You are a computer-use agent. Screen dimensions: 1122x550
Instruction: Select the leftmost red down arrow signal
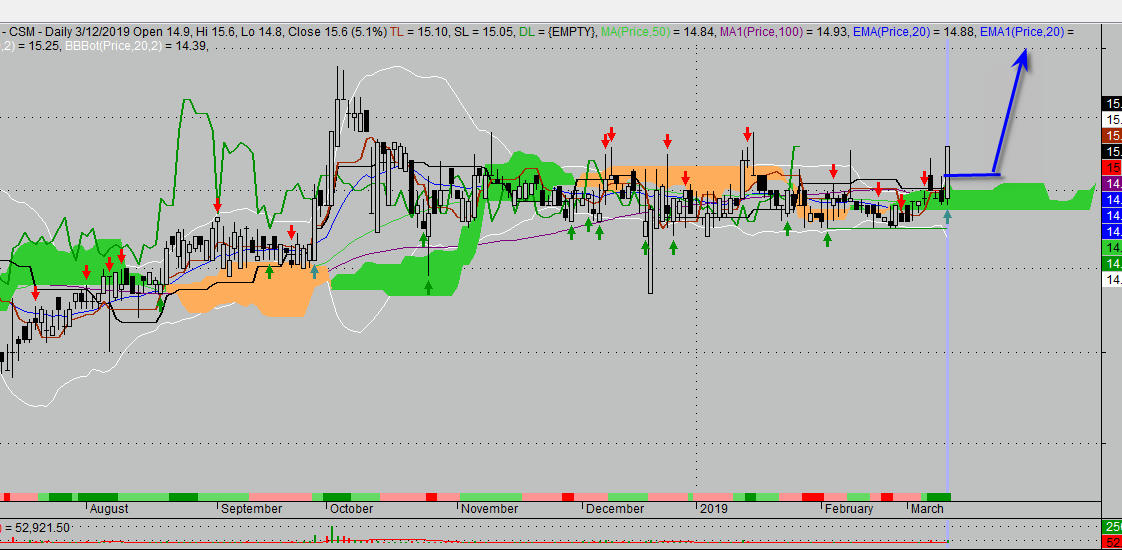click(x=36, y=292)
